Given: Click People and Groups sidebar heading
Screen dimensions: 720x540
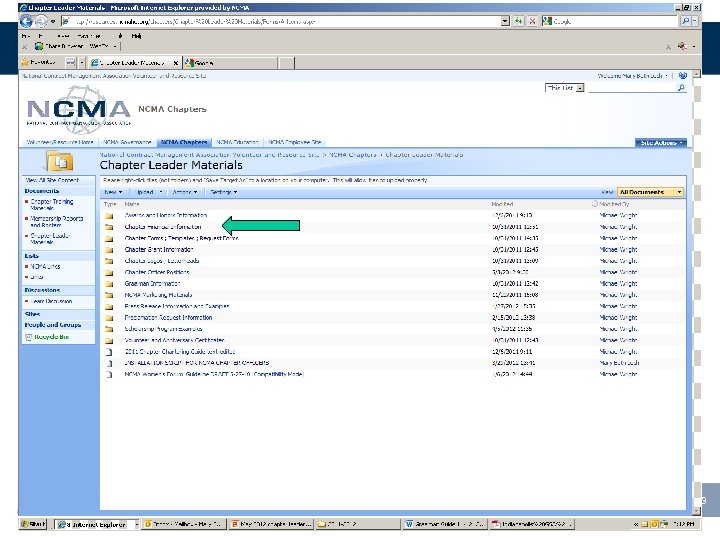Looking at the screenshot, I should pyautogui.click(x=53, y=325).
